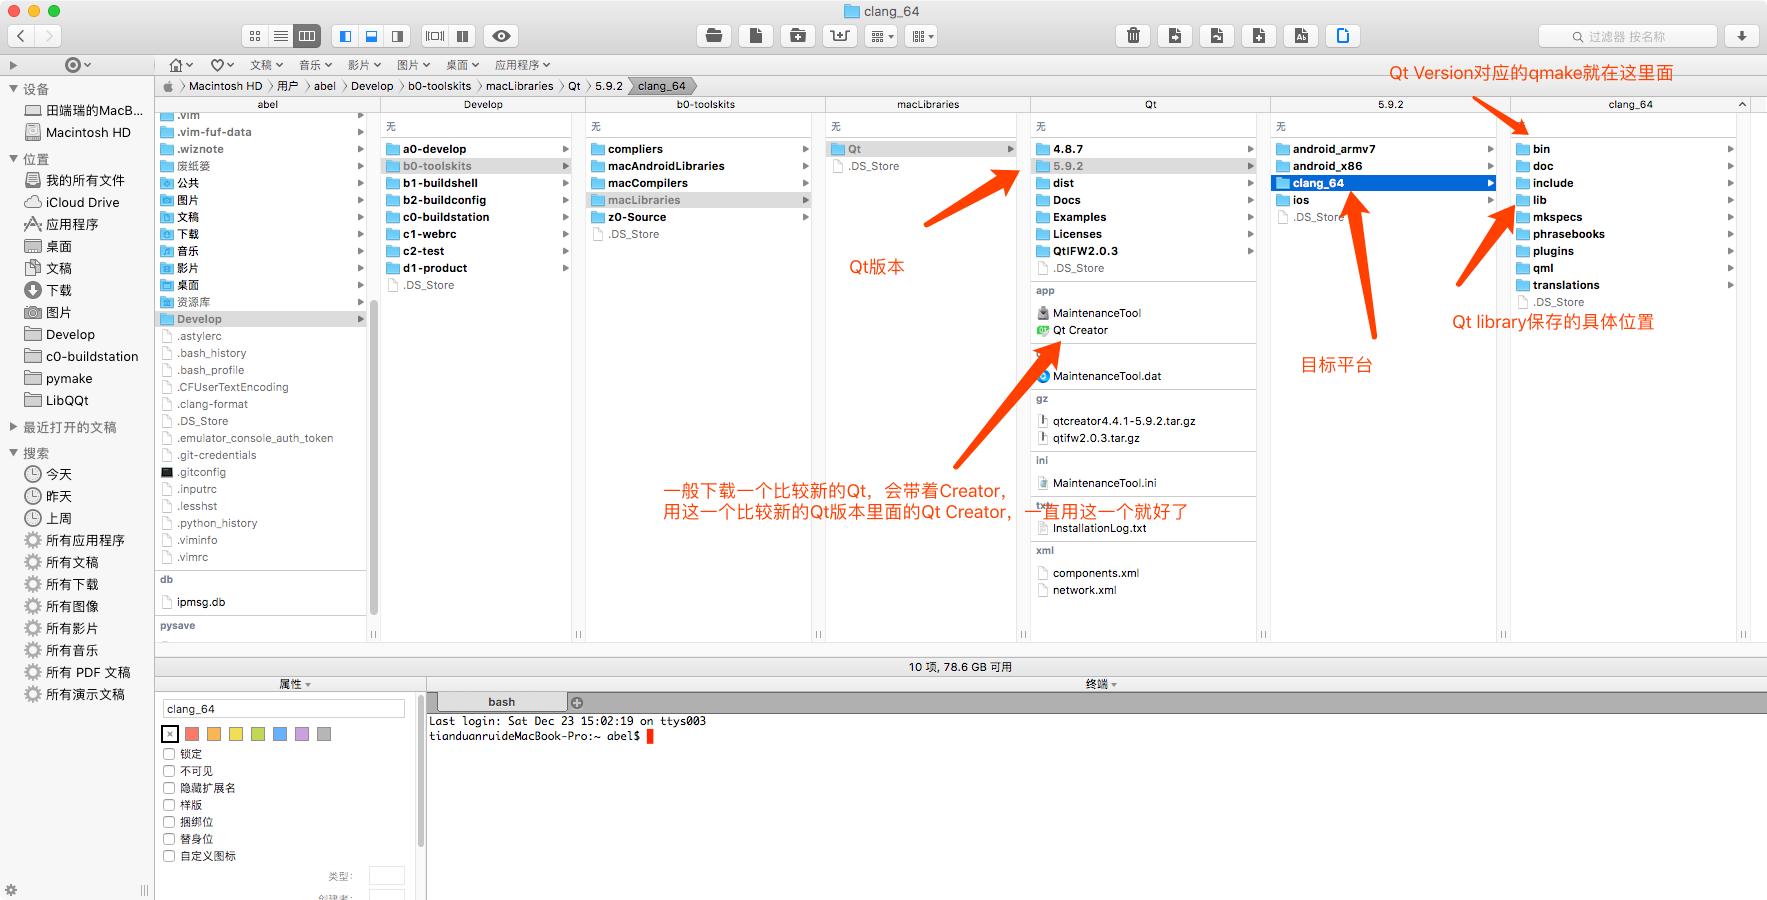Open the sidebar gear at bottom left
The image size is (1767, 900).
(11, 890)
